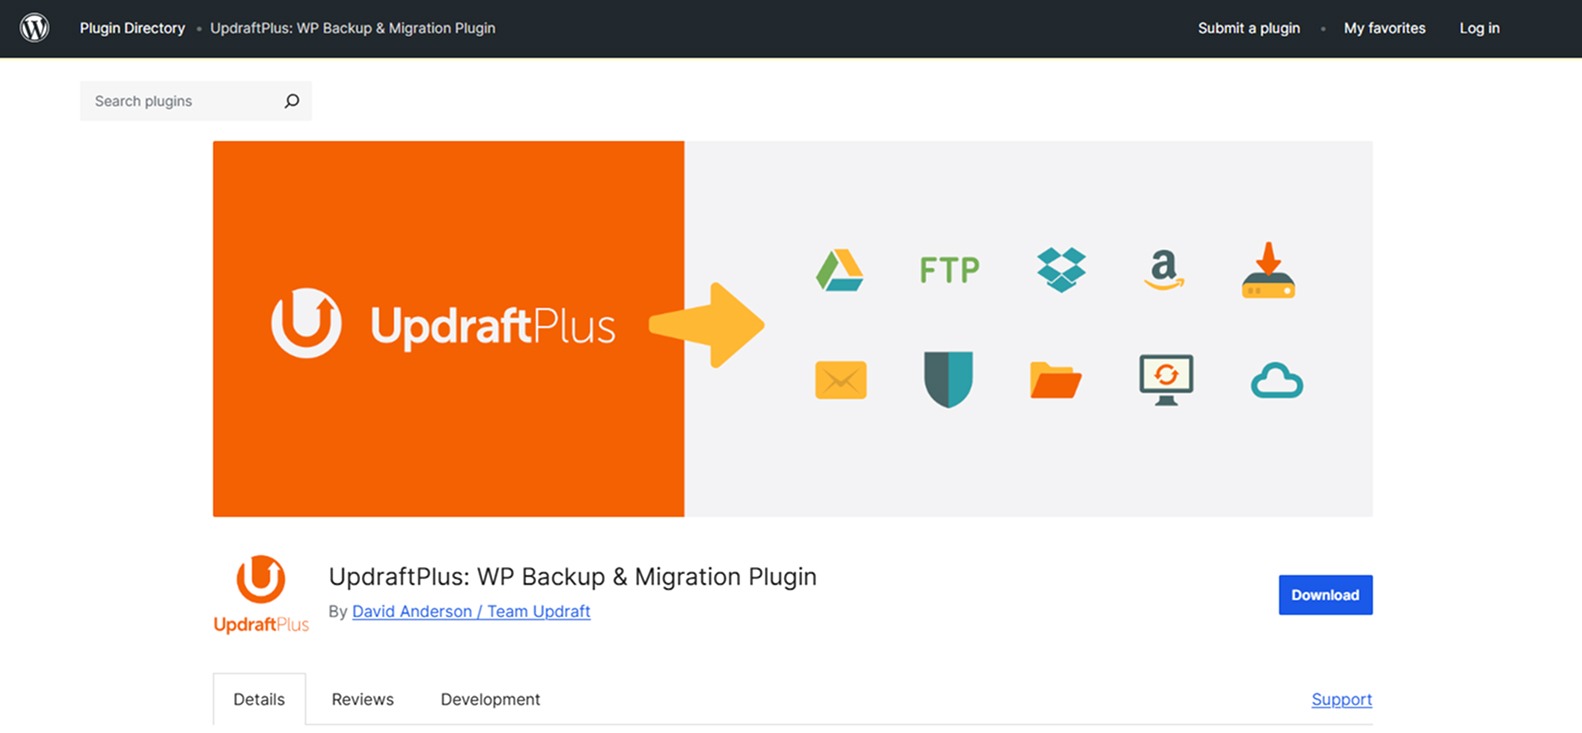Image resolution: width=1582 pixels, height=733 pixels.
Task: Click the yellow email envelope icon
Action: [x=840, y=380]
